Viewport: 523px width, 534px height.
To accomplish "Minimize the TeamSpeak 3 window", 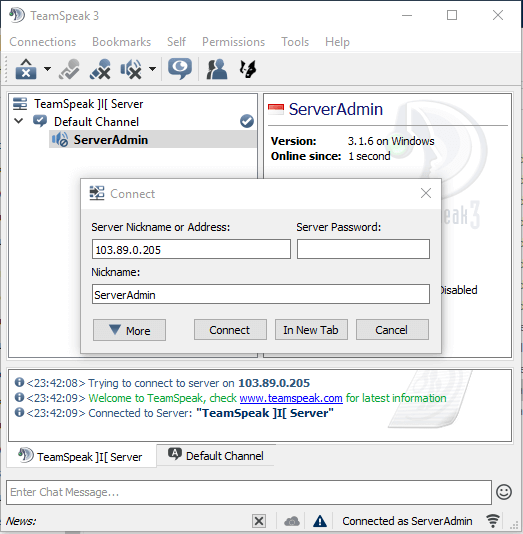I will coord(407,15).
